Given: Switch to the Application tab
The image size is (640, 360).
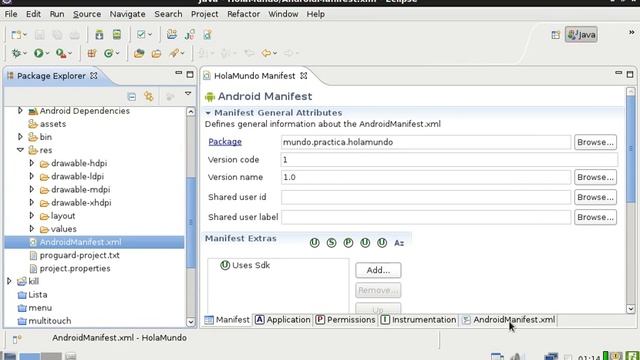Looking at the screenshot, I should pyautogui.click(x=283, y=320).
